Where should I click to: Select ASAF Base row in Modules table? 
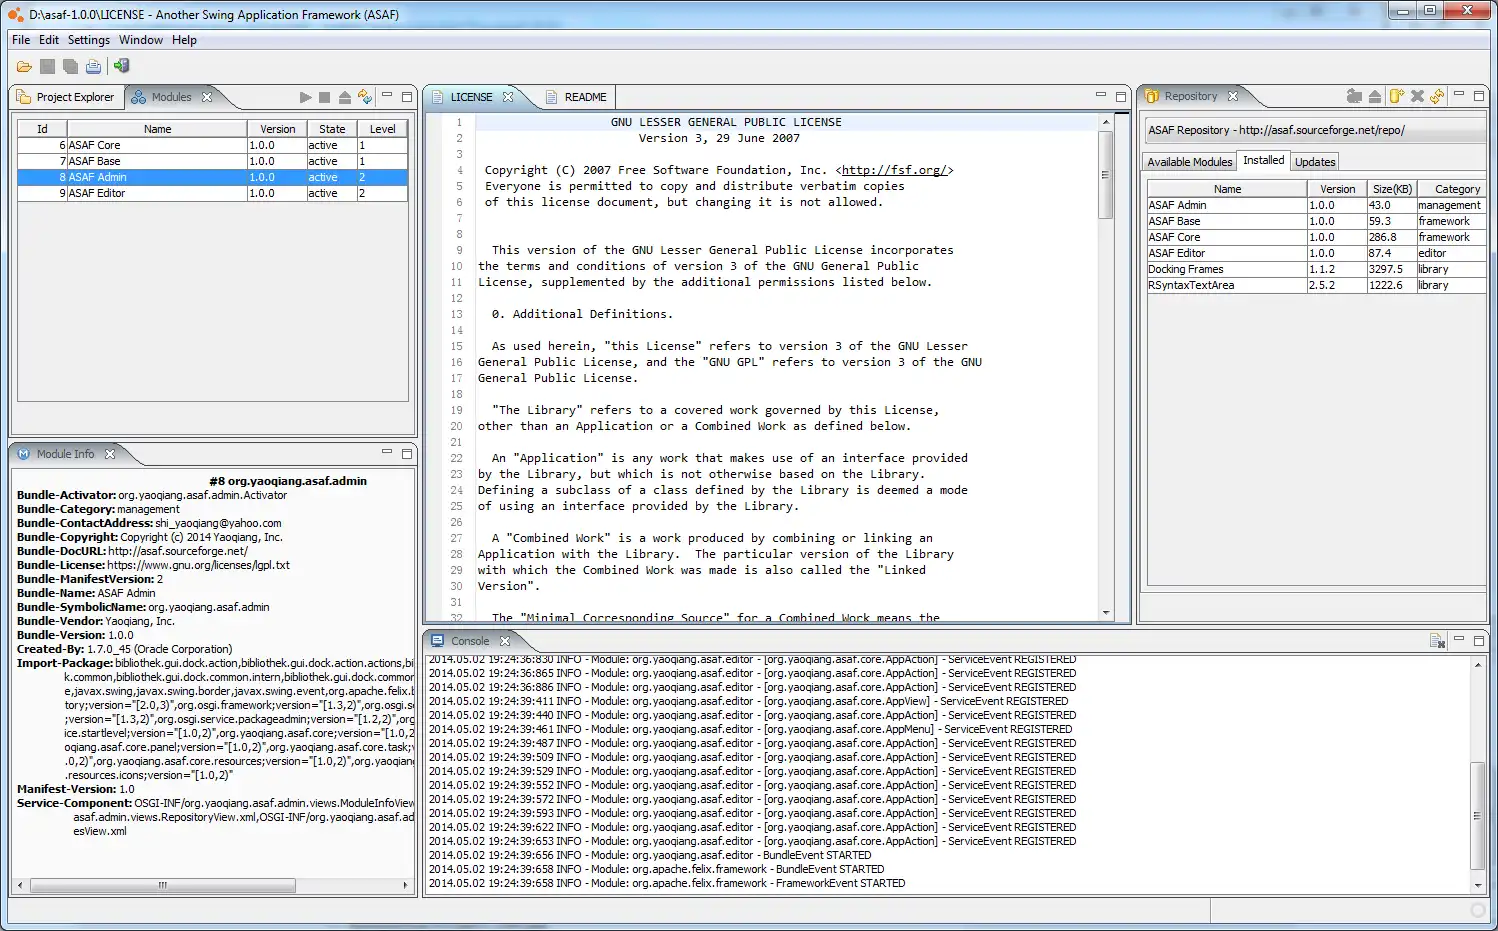coord(212,161)
